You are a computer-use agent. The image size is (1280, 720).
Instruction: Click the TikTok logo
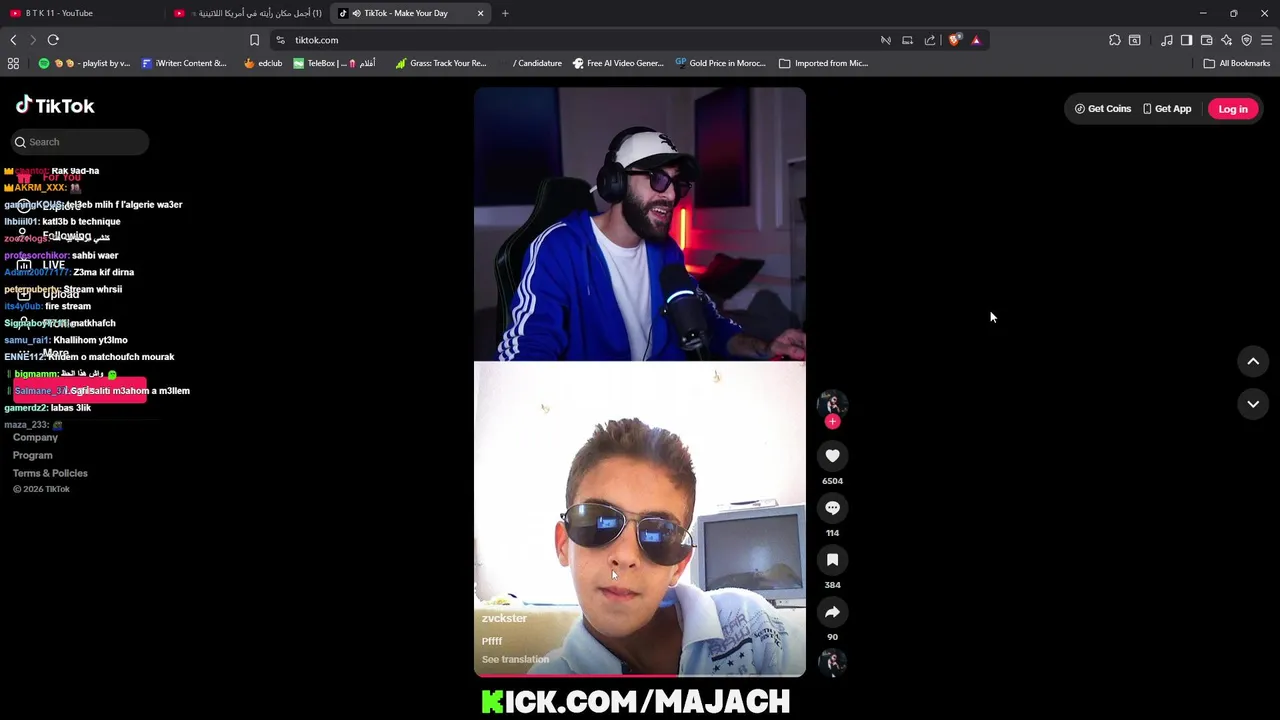[55, 105]
